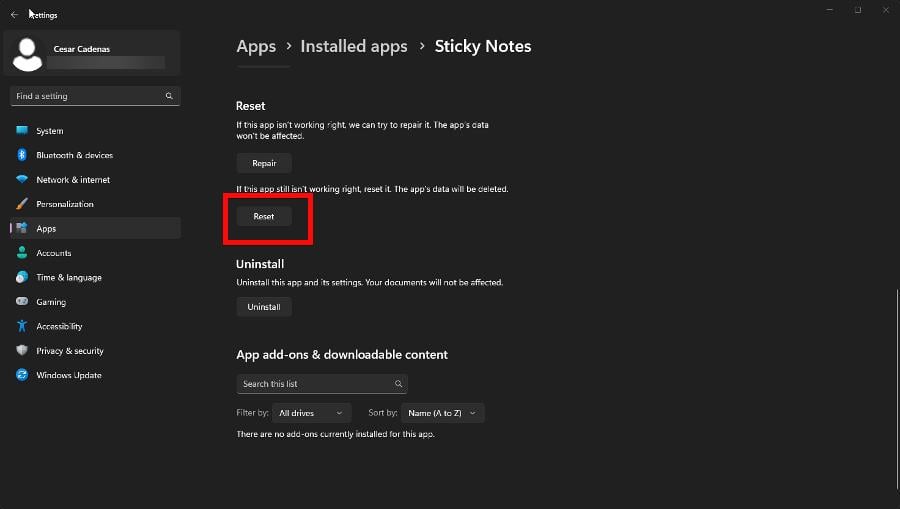Click the vertical scrollbar on the right
The height and width of the screenshot is (509, 900).
point(897,390)
